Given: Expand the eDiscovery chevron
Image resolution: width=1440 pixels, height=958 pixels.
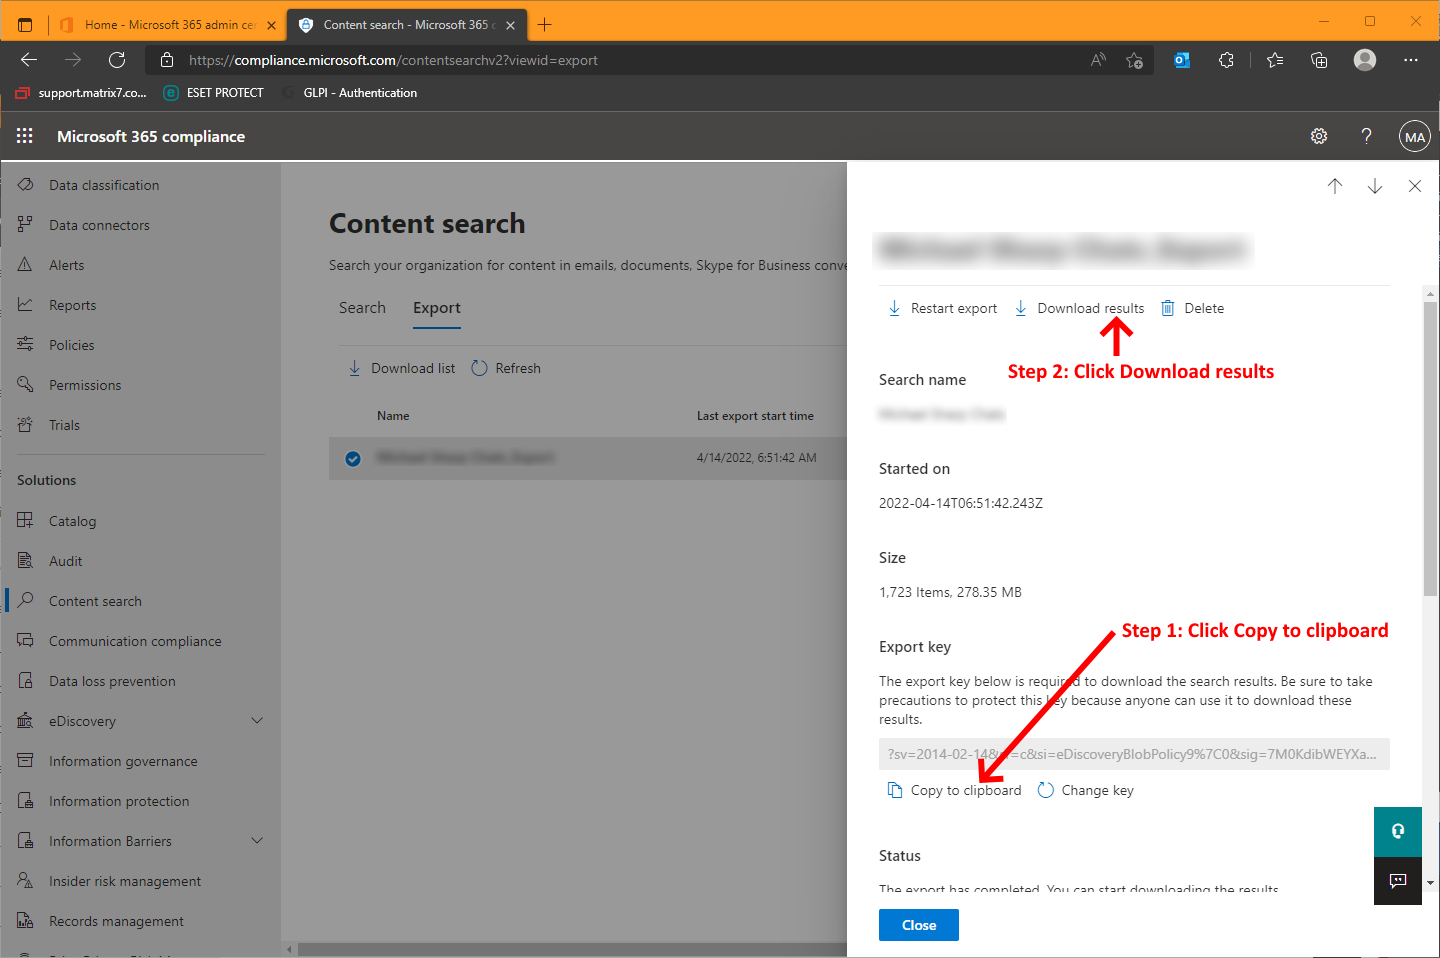Looking at the screenshot, I should [257, 721].
